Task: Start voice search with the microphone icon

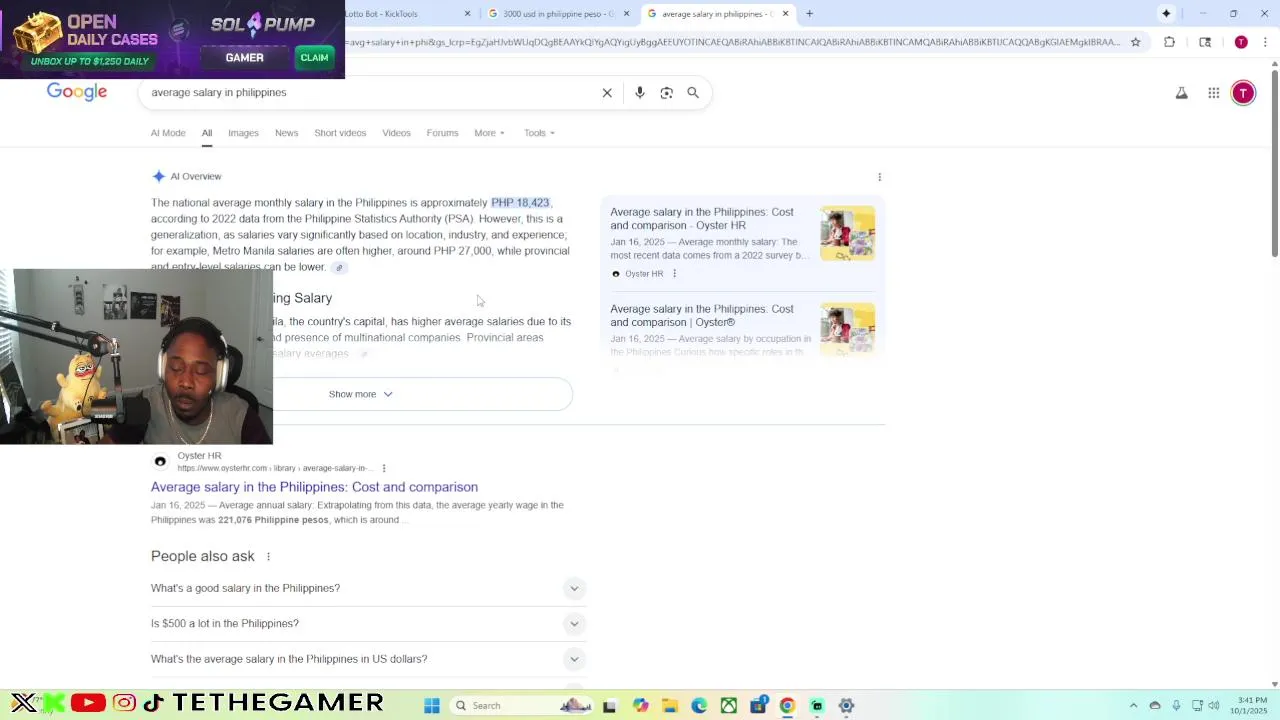Action: pyautogui.click(x=640, y=92)
